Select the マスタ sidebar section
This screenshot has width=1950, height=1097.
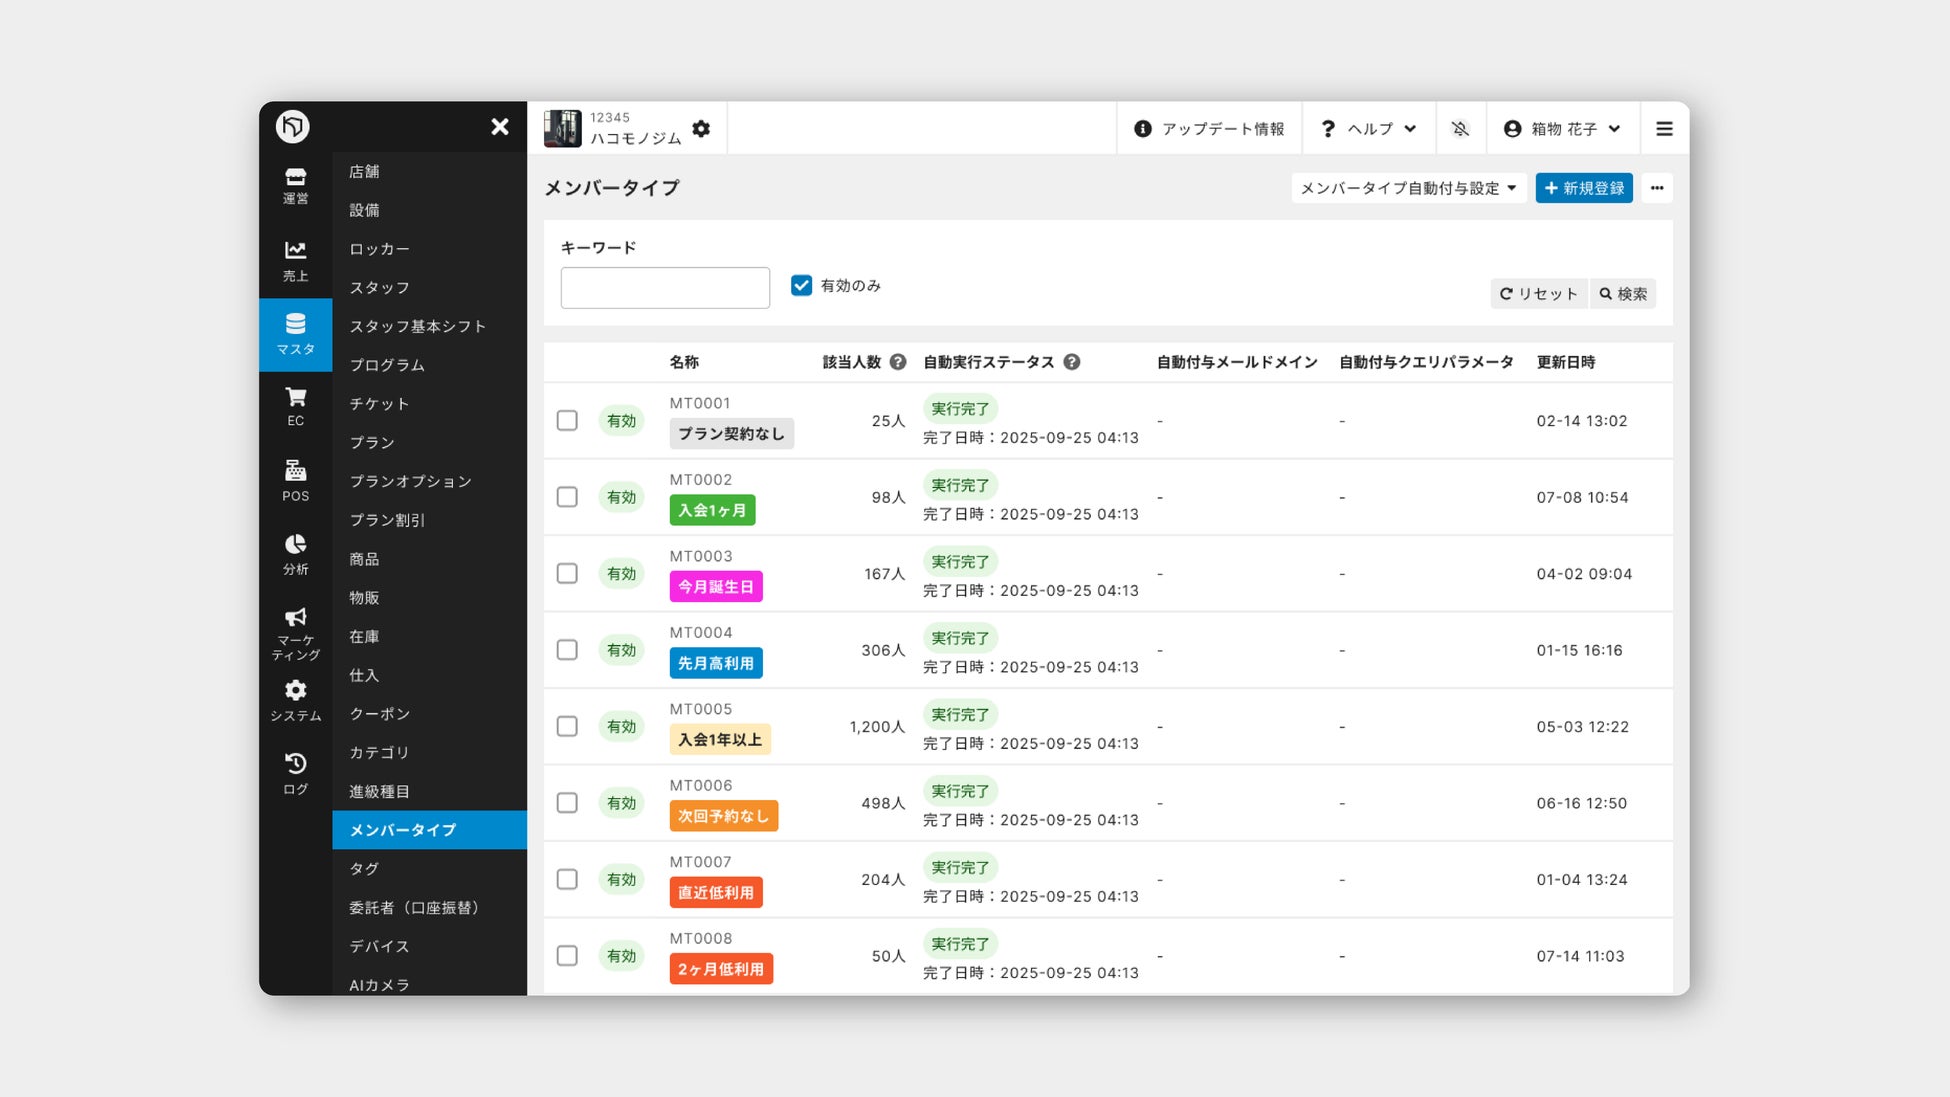click(x=295, y=334)
